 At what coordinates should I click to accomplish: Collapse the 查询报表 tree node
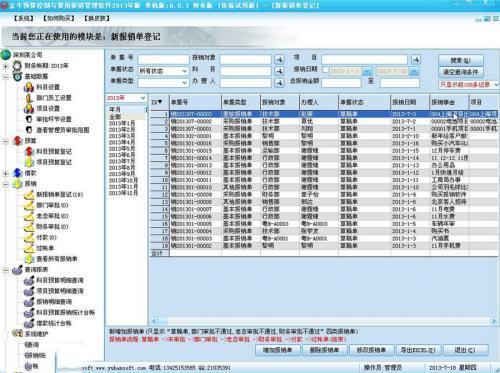point(6,270)
